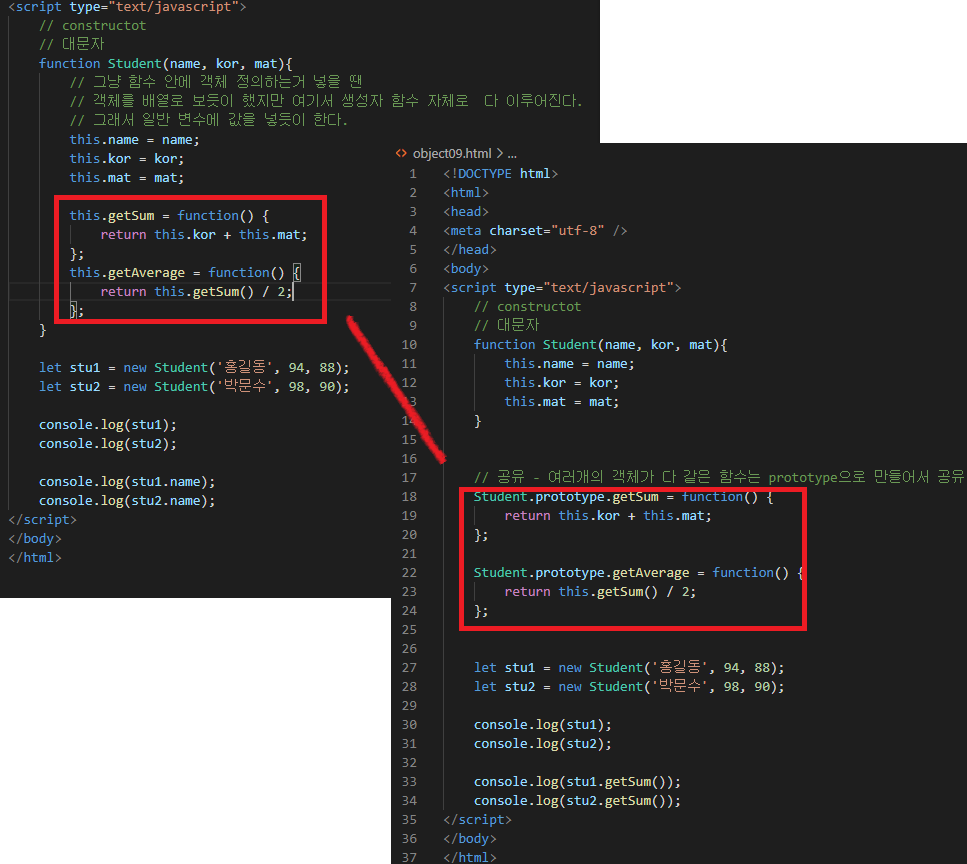Click the '// constructot' comment on line 8
Screen dimensions: 967x864
pos(527,307)
